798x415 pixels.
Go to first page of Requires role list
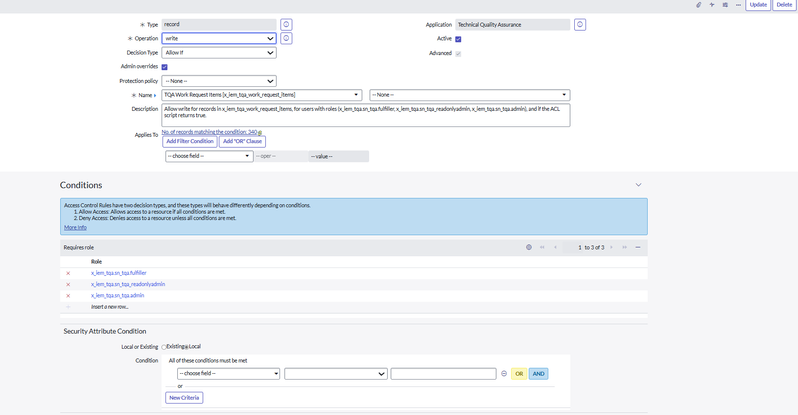(542, 247)
